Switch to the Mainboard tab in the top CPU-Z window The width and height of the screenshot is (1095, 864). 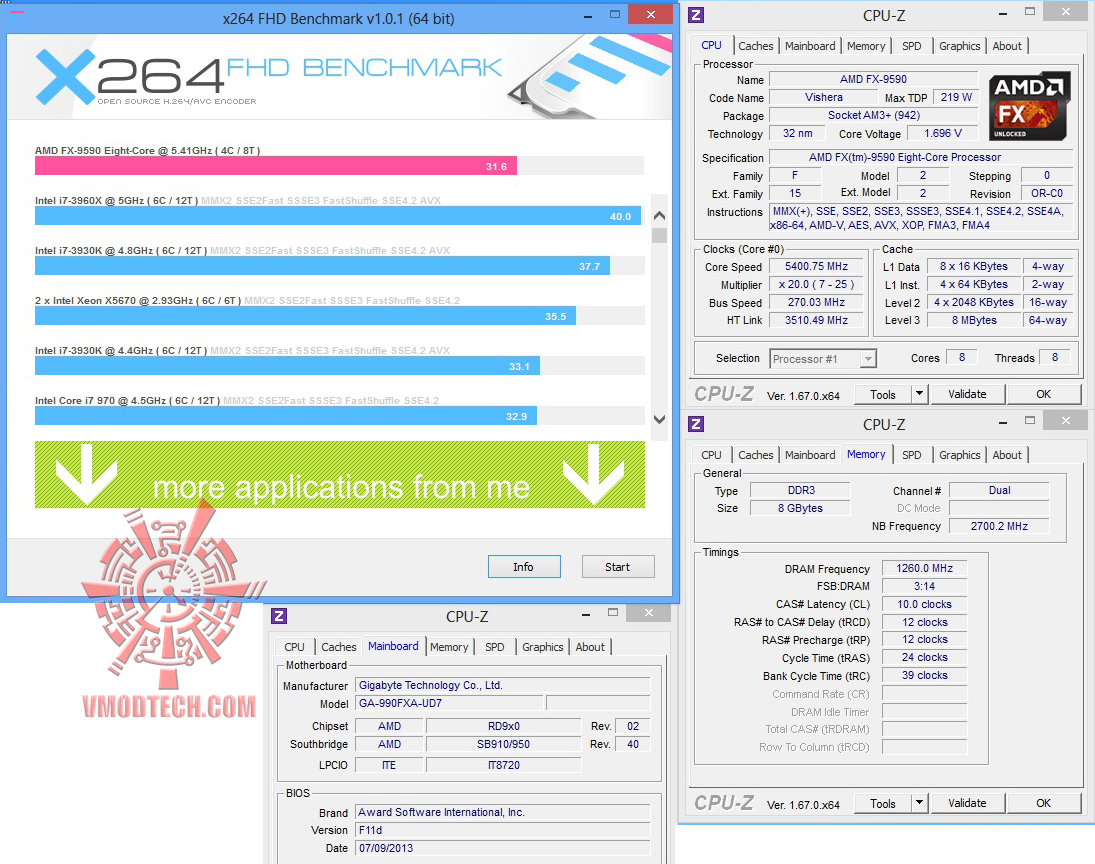(810, 46)
